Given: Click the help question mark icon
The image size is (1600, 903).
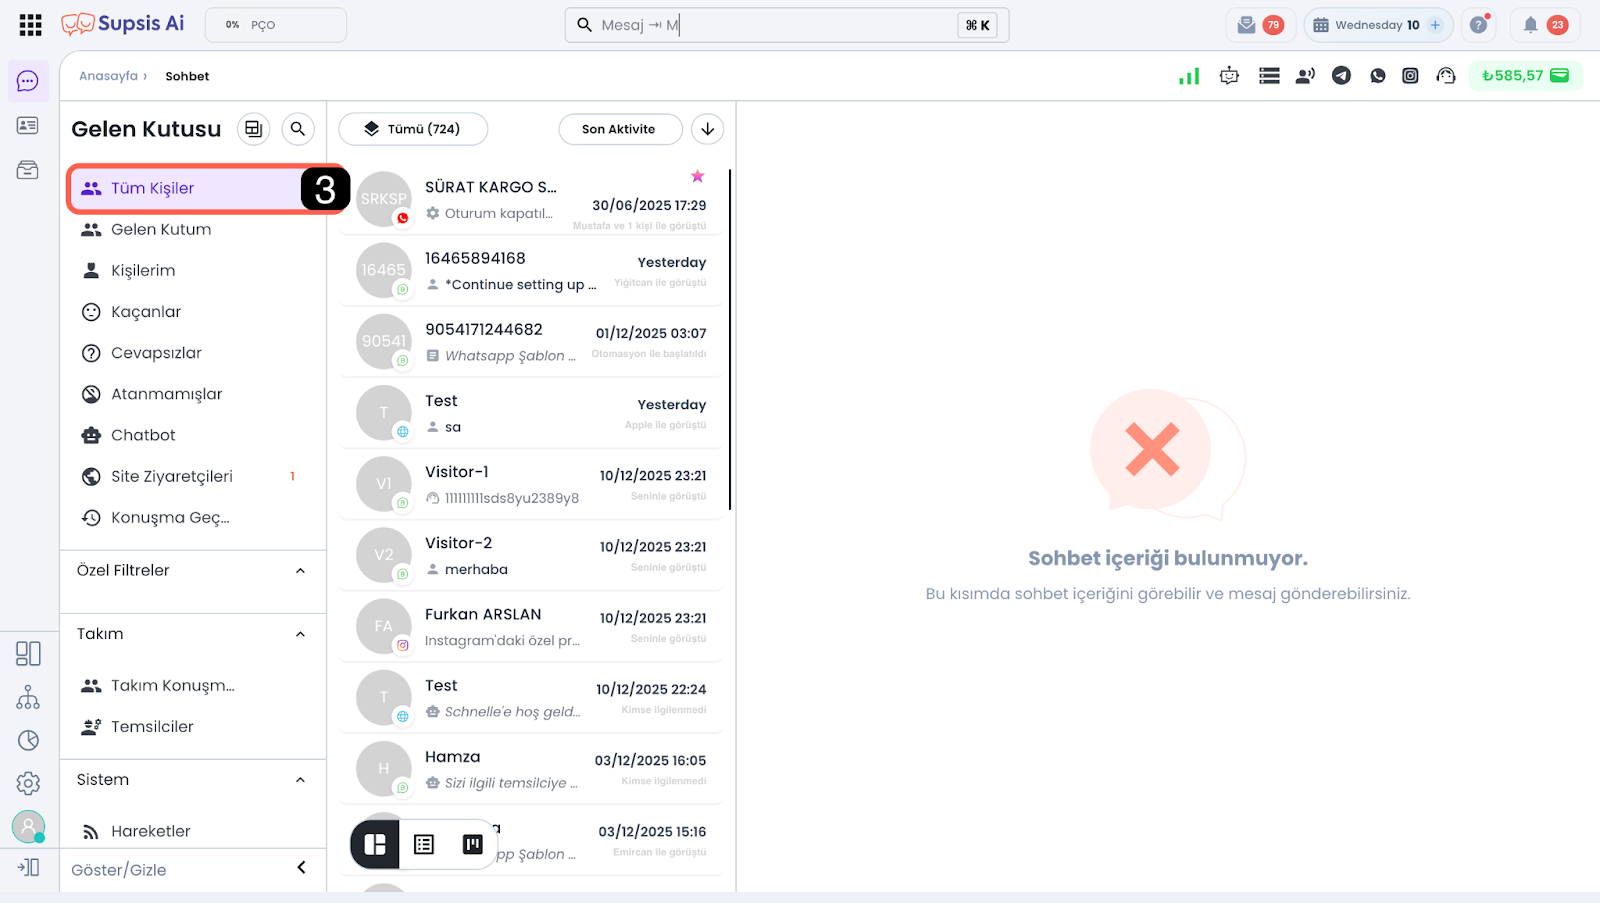Looking at the screenshot, I should click(x=1478, y=25).
